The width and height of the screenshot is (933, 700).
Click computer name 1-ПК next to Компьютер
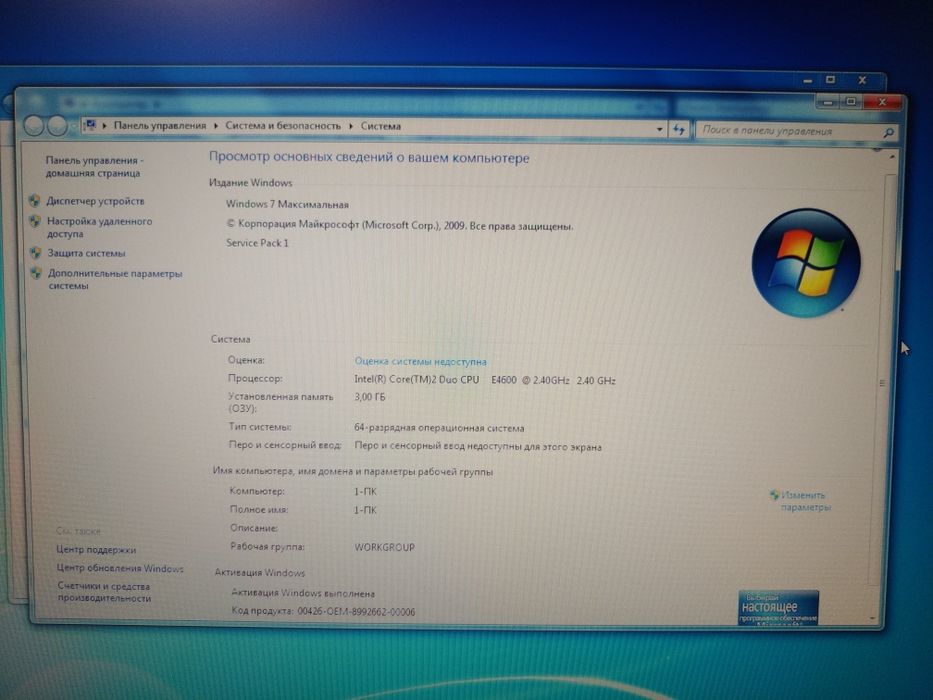pos(365,492)
